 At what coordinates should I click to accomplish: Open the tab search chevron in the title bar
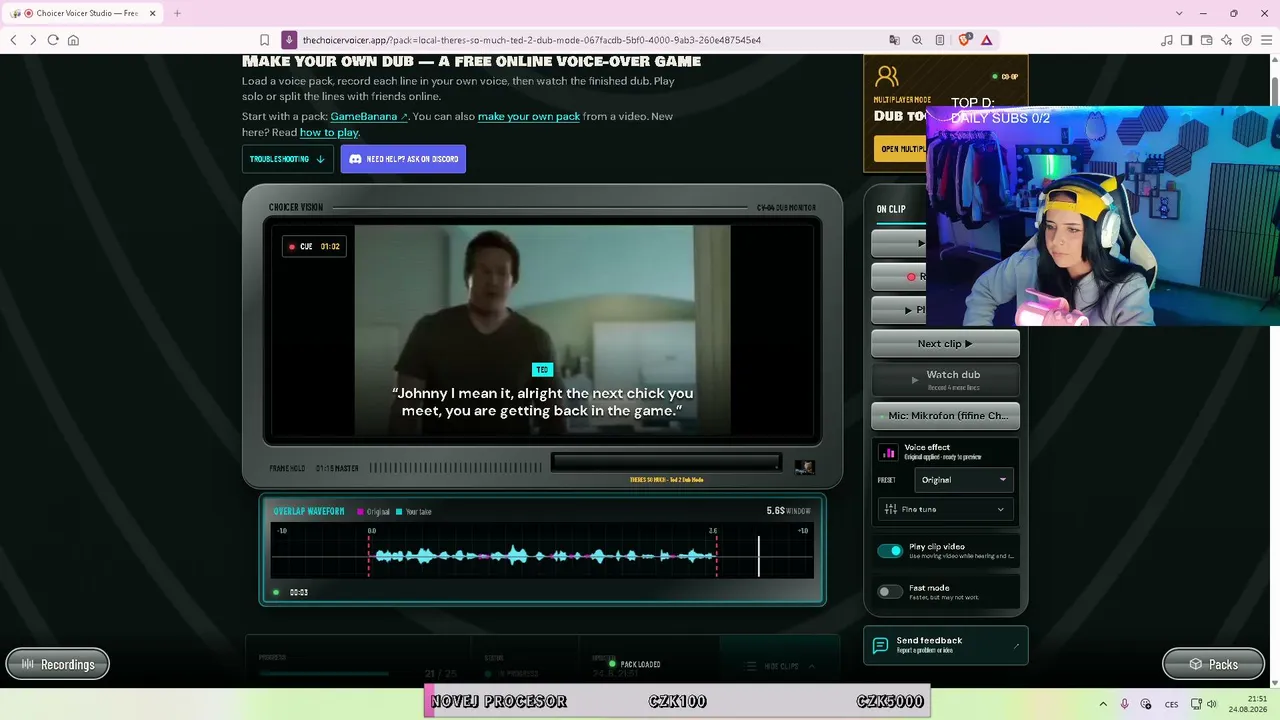tap(1179, 13)
